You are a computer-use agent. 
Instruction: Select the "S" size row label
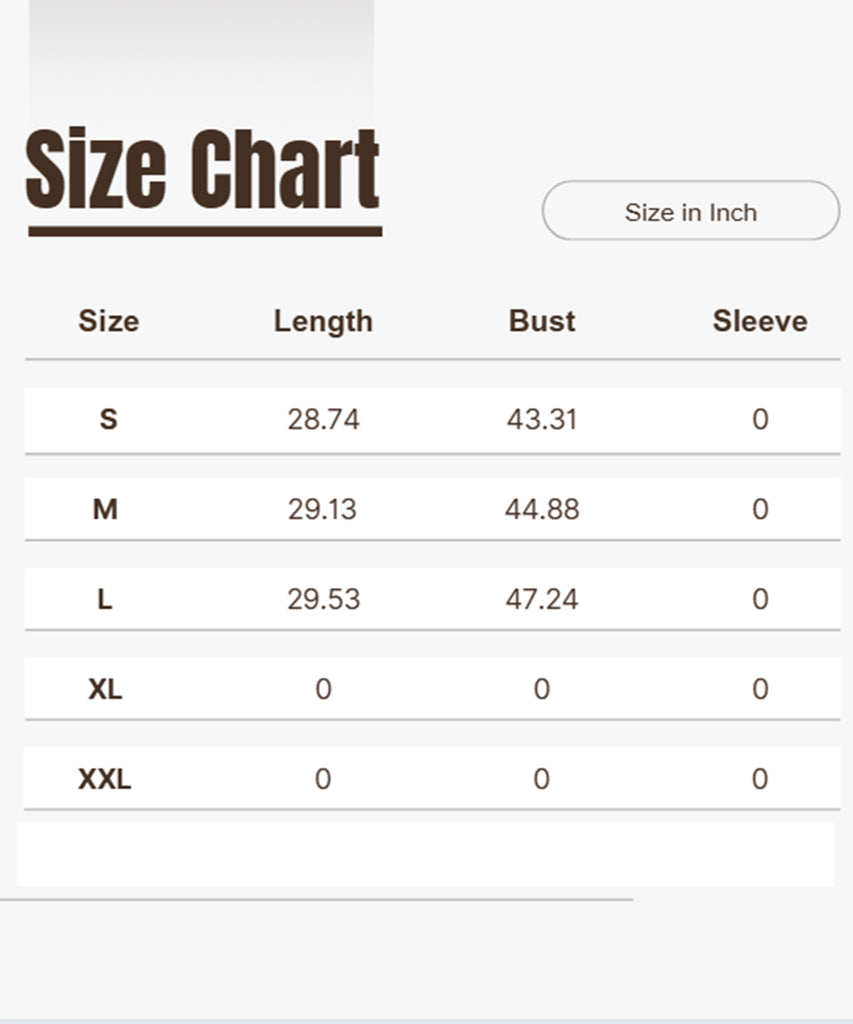[x=108, y=419]
